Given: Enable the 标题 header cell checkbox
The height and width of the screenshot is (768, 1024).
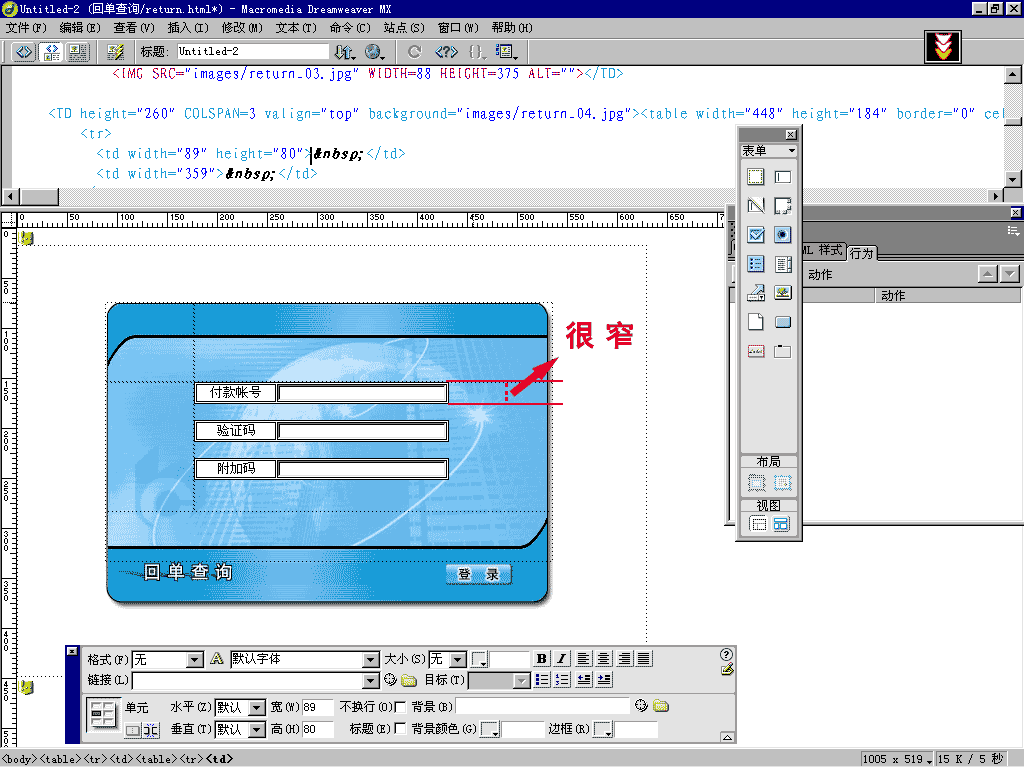Looking at the screenshot, I should point(401,729).
